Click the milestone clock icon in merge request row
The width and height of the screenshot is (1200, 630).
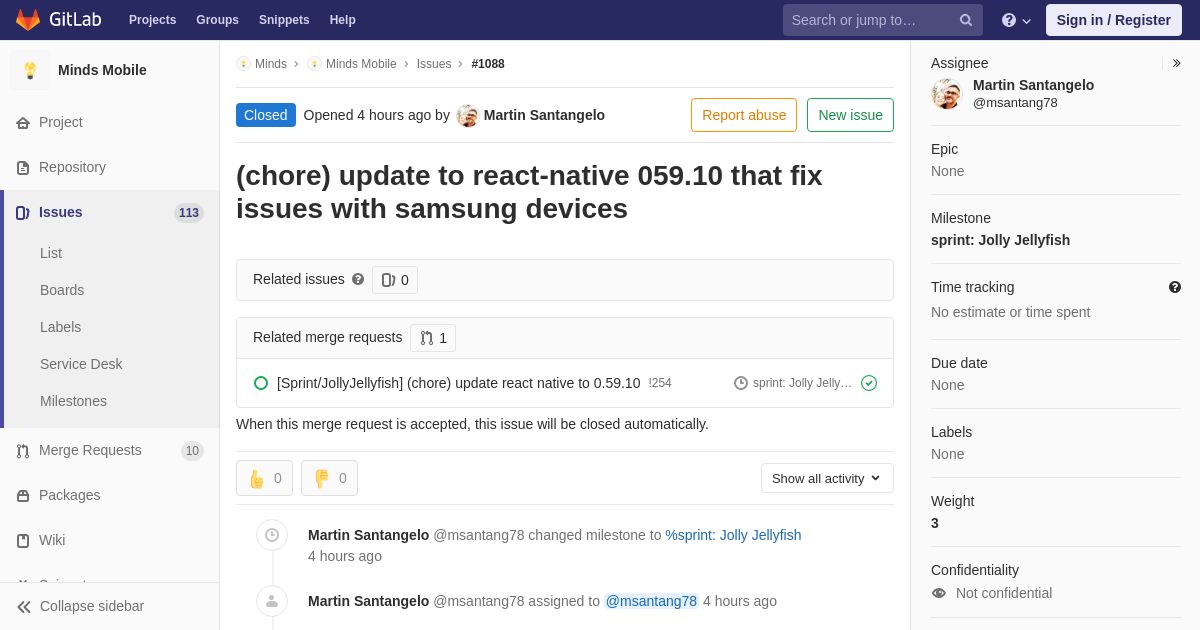(x=741, y=383)
